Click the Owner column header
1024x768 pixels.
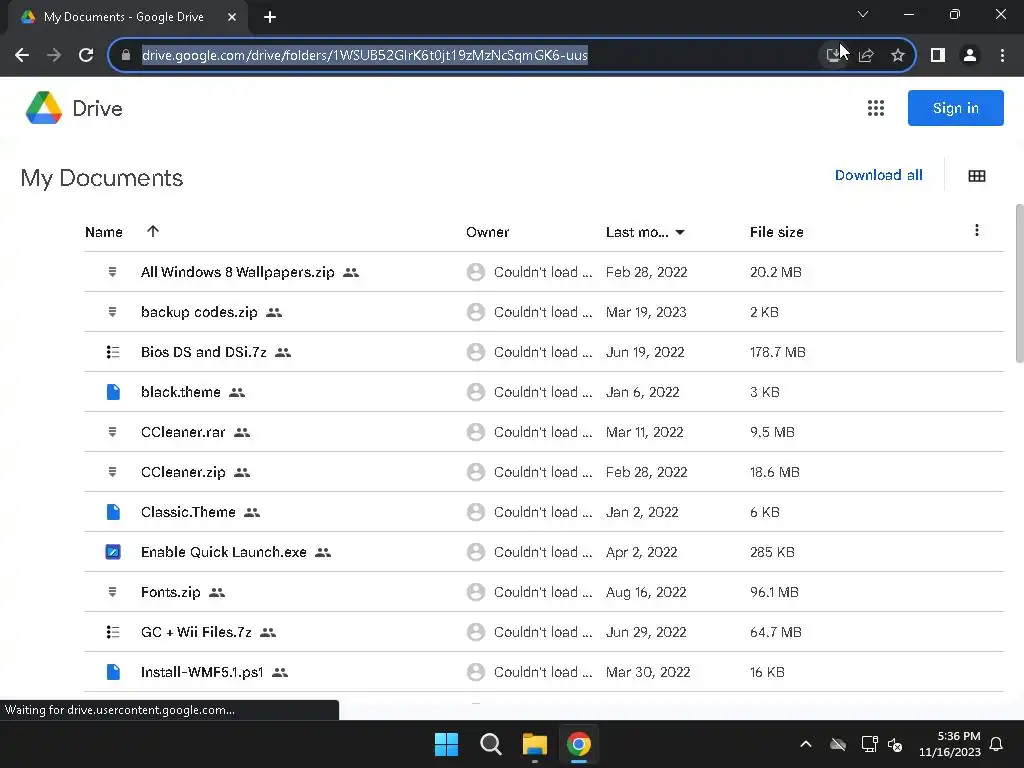(487, 232)
